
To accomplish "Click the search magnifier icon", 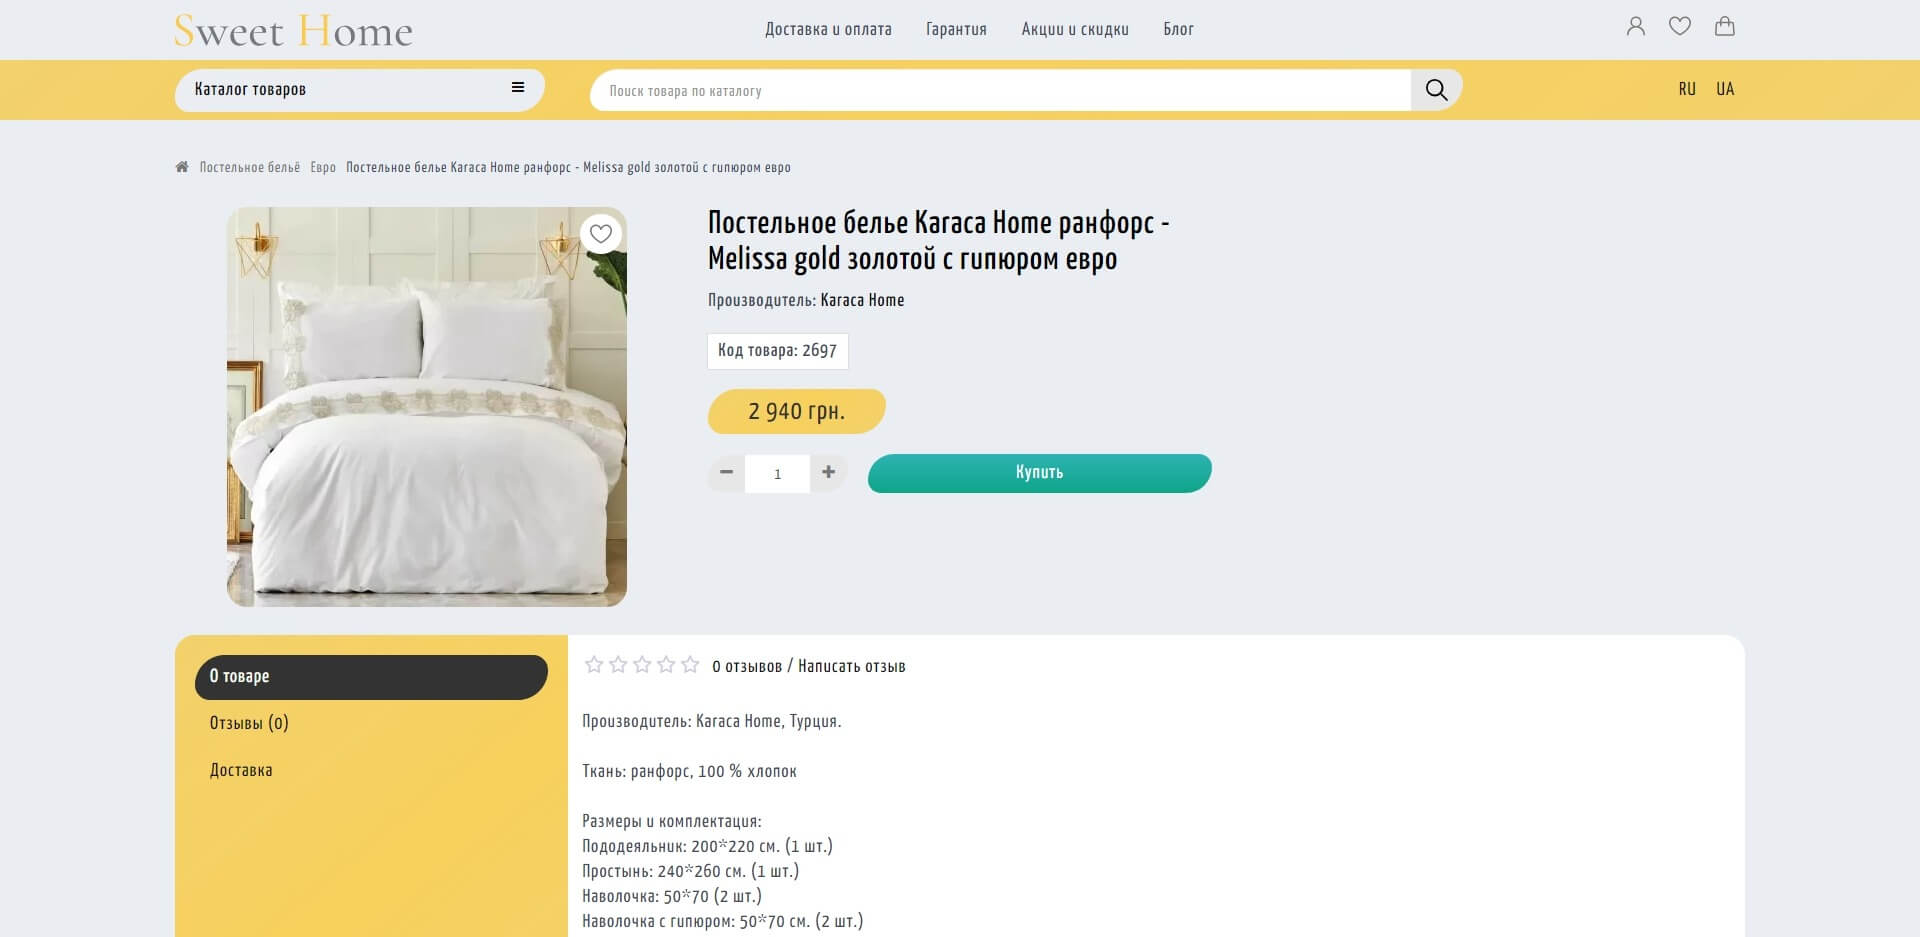I will [1436, 90].
